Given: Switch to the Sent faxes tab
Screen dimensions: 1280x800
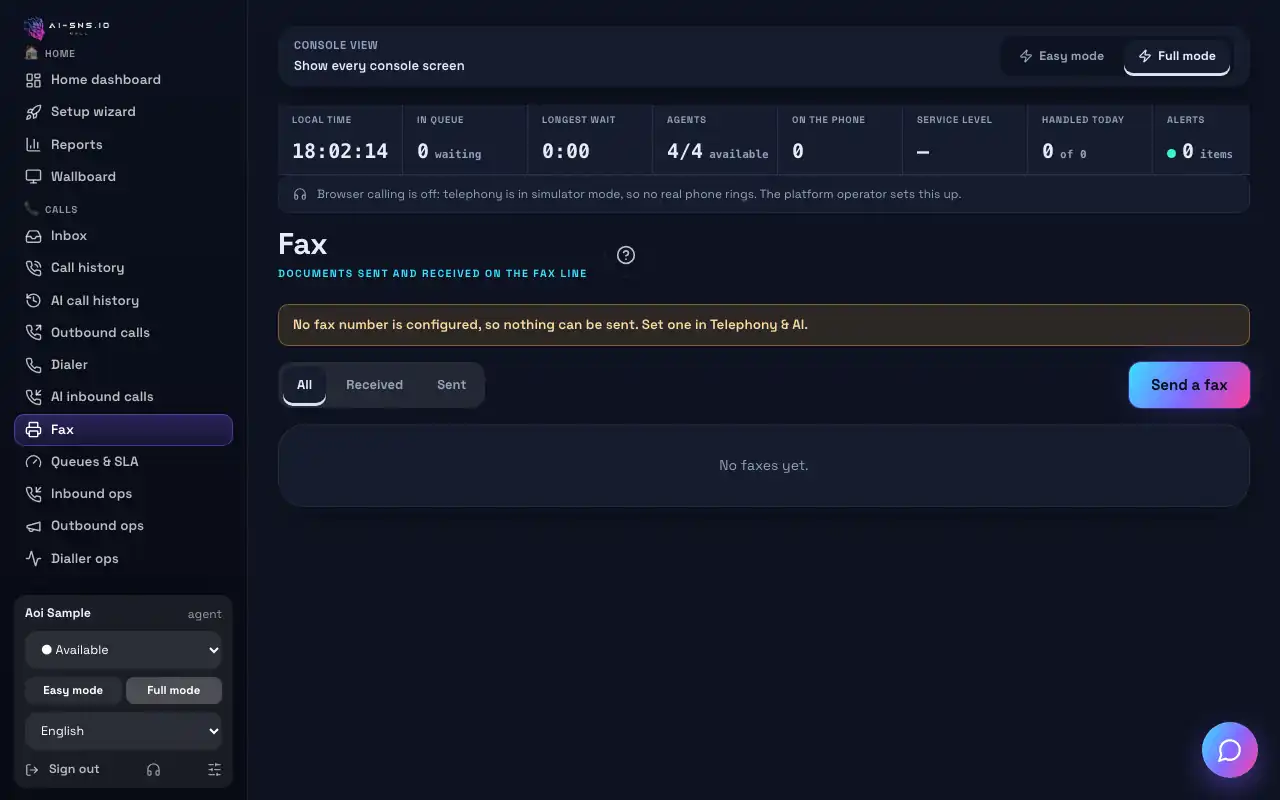Looking at the screenshot, I should (x=452, y=385).
